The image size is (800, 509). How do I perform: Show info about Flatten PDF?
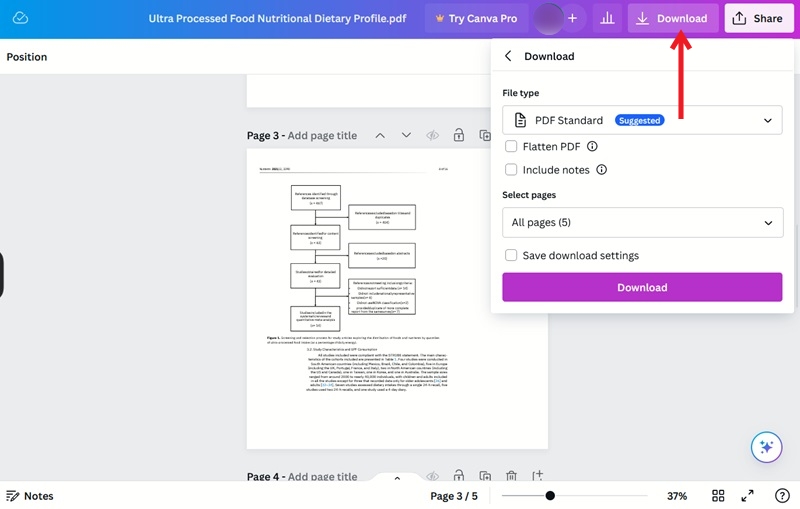[x=592, y=146]
